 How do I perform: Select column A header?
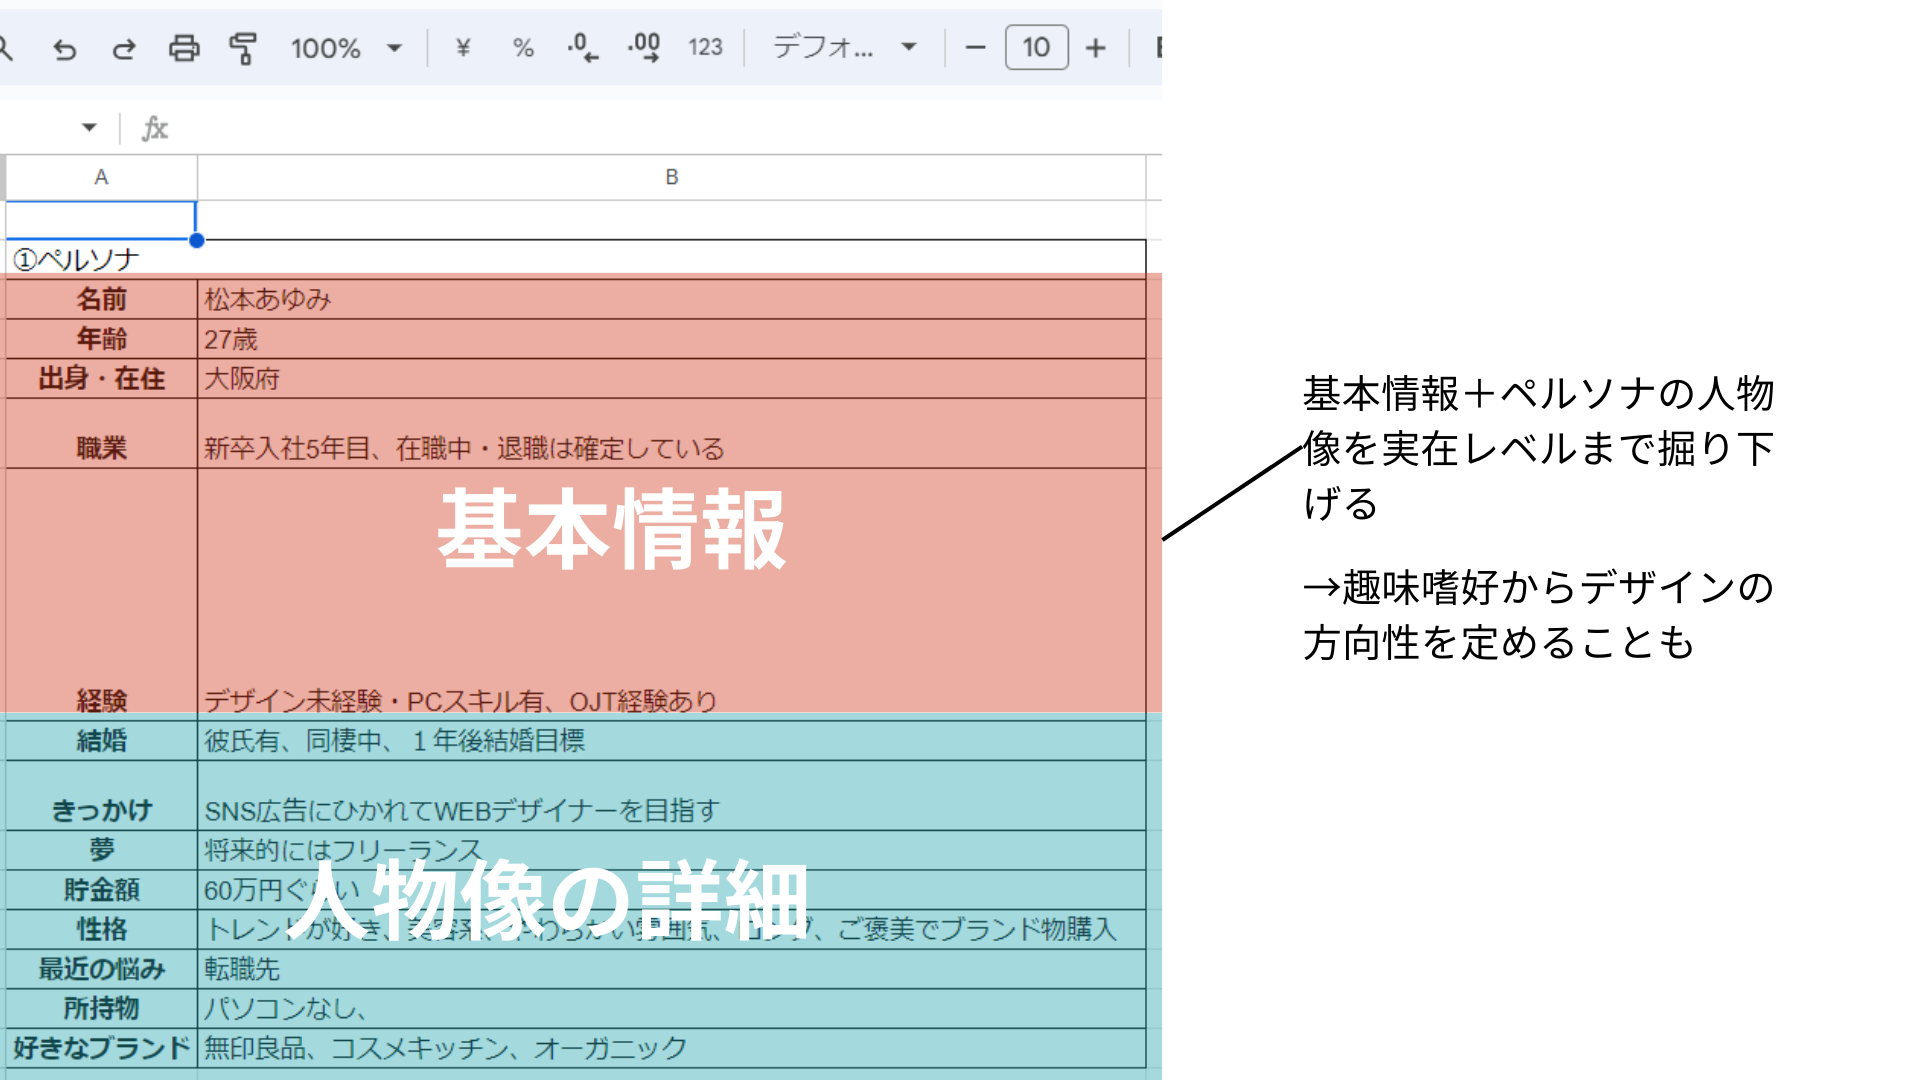tap(101, 177)
